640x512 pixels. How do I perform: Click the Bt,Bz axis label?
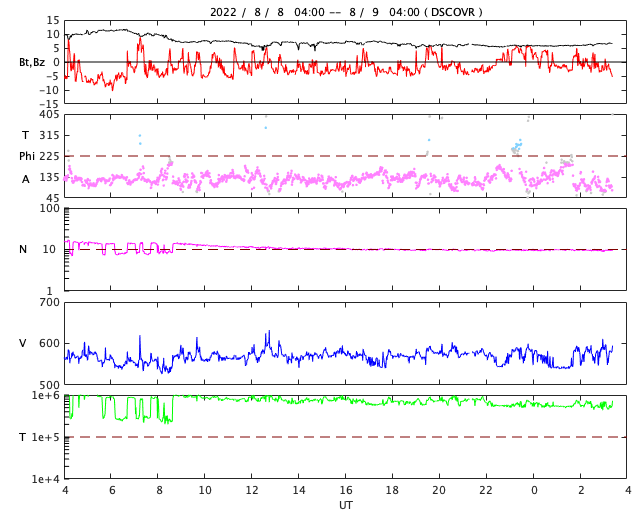32,62
